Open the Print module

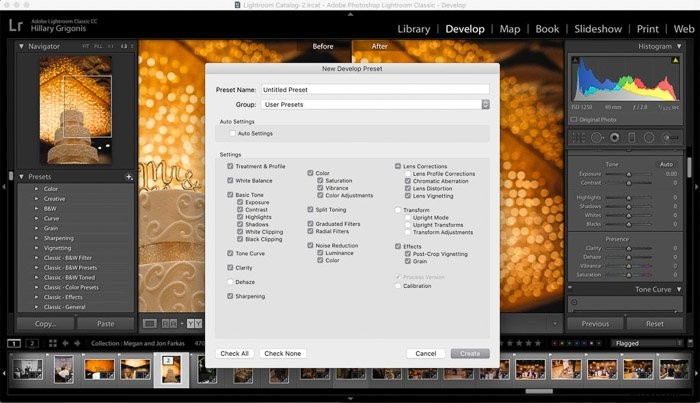[647, 29]
